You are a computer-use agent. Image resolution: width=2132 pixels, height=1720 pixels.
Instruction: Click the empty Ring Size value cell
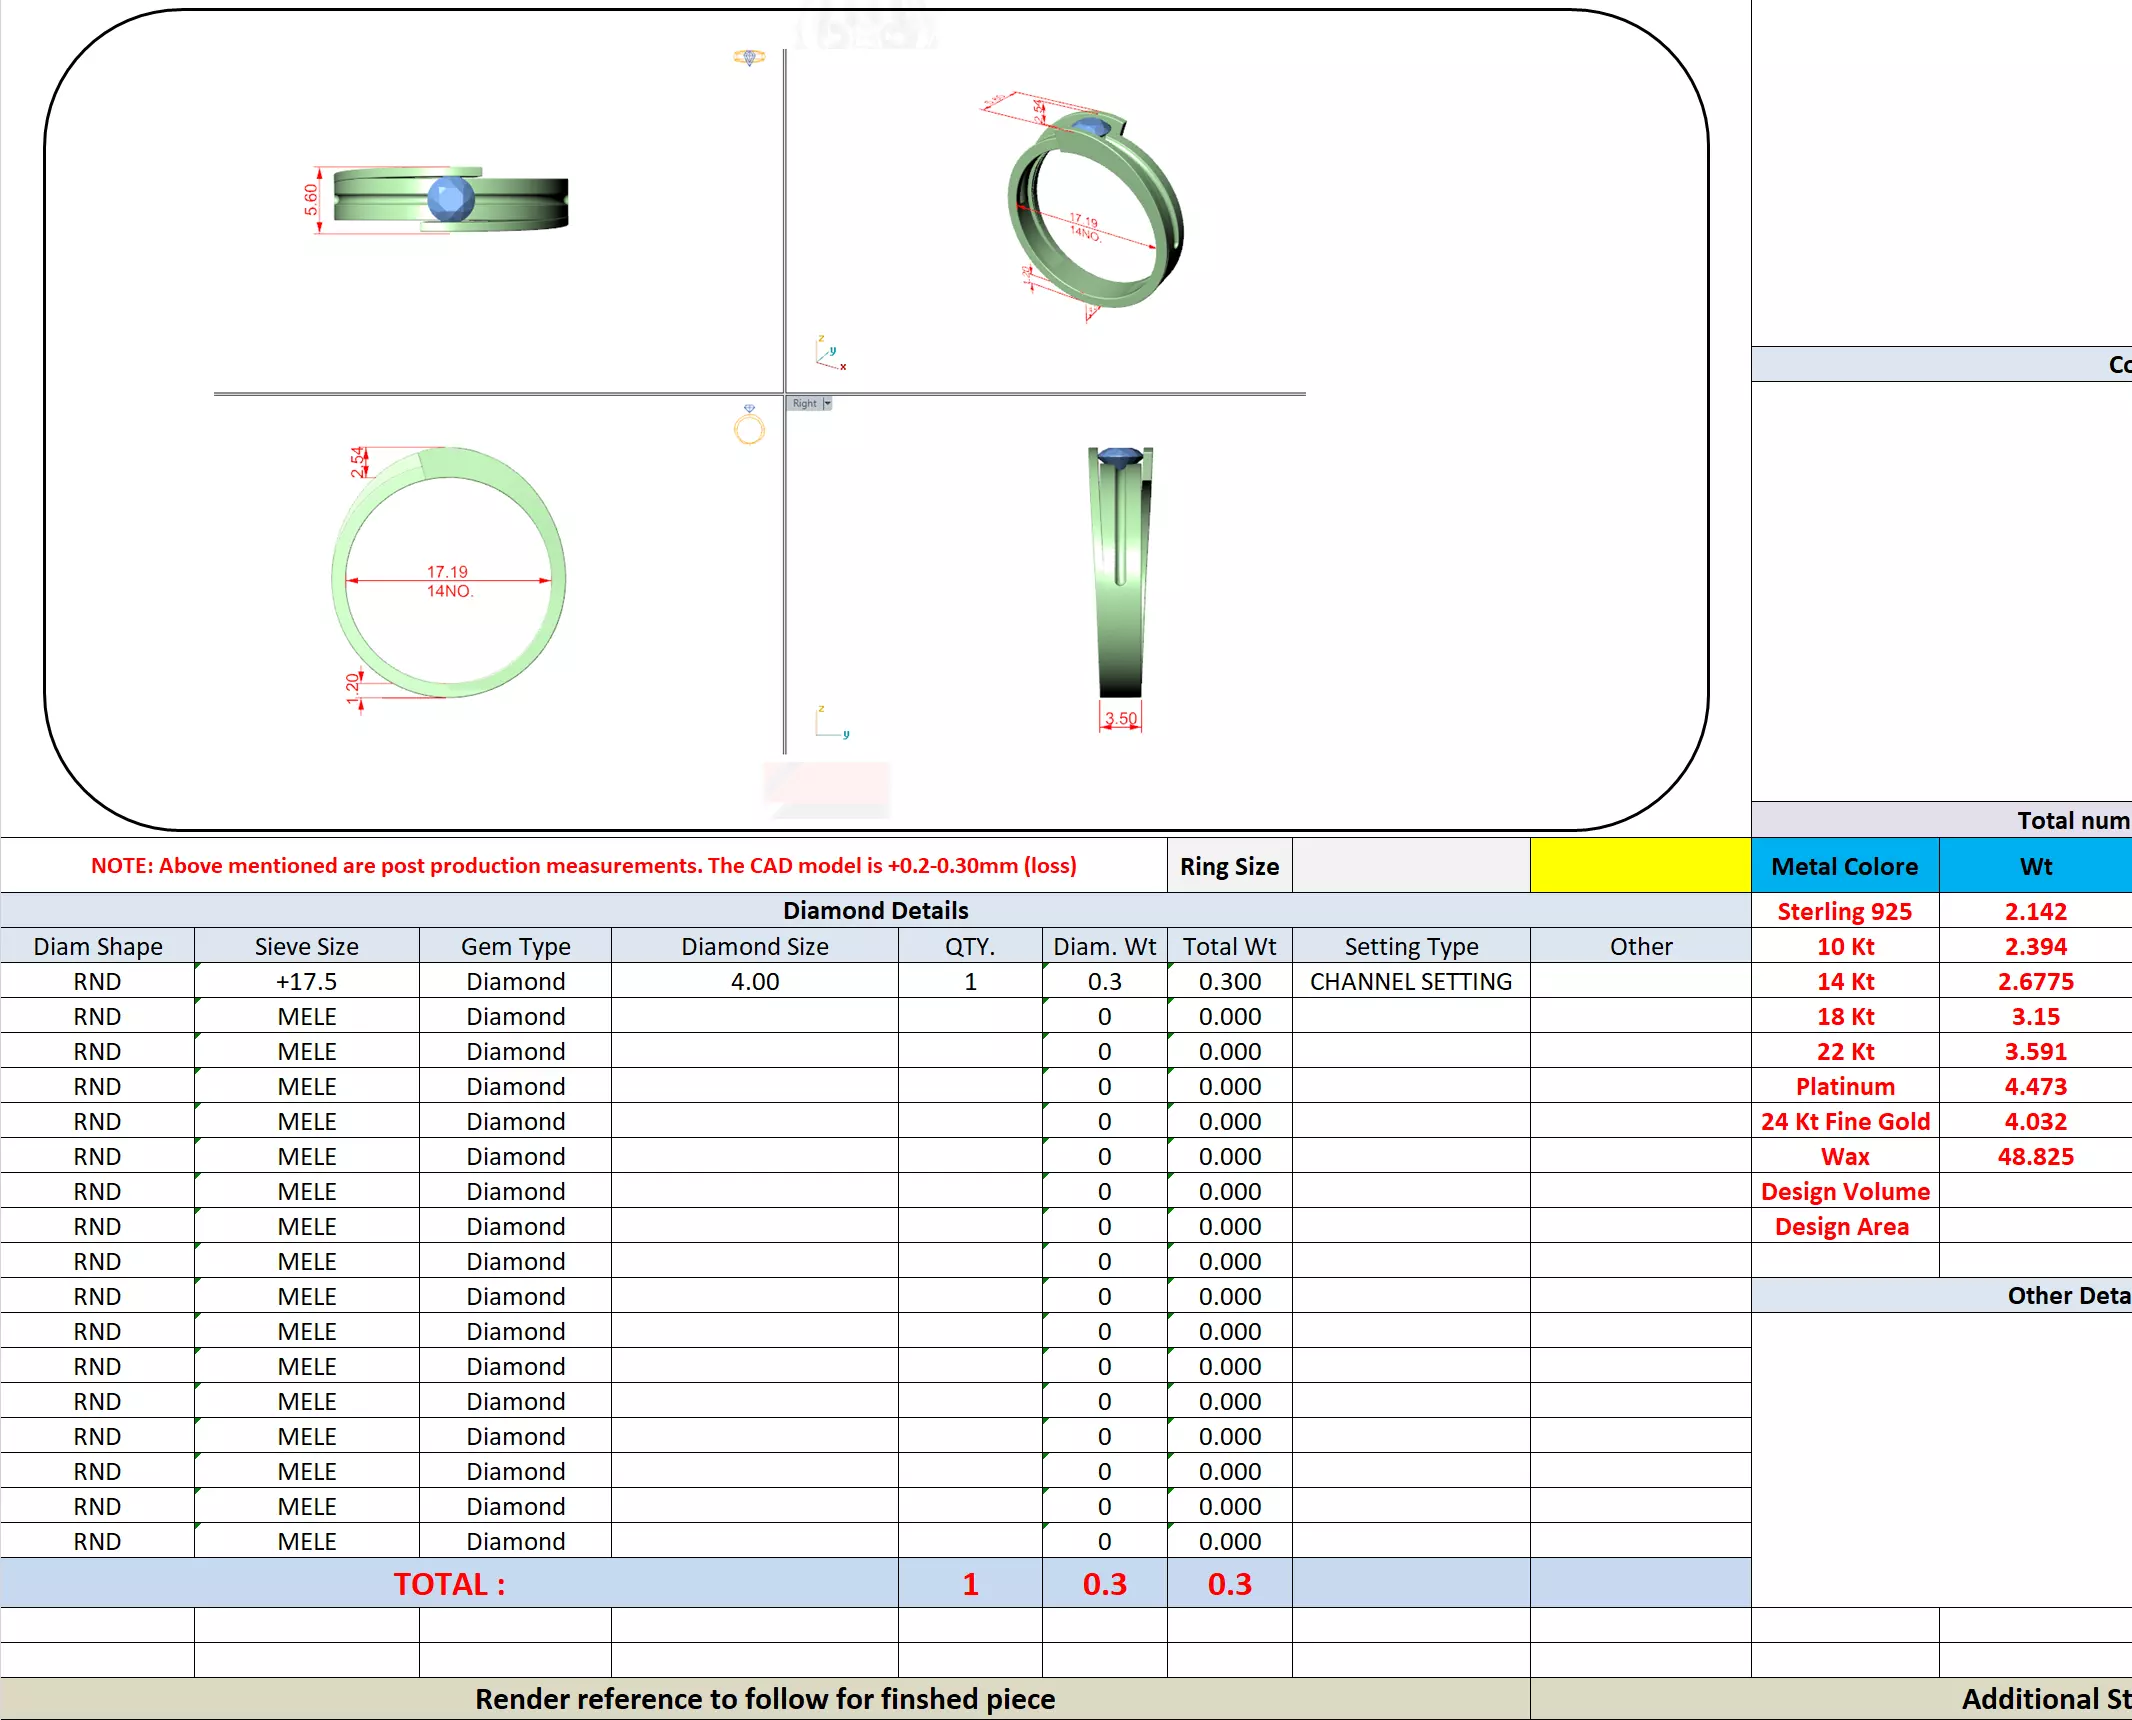click(1410, 865)
